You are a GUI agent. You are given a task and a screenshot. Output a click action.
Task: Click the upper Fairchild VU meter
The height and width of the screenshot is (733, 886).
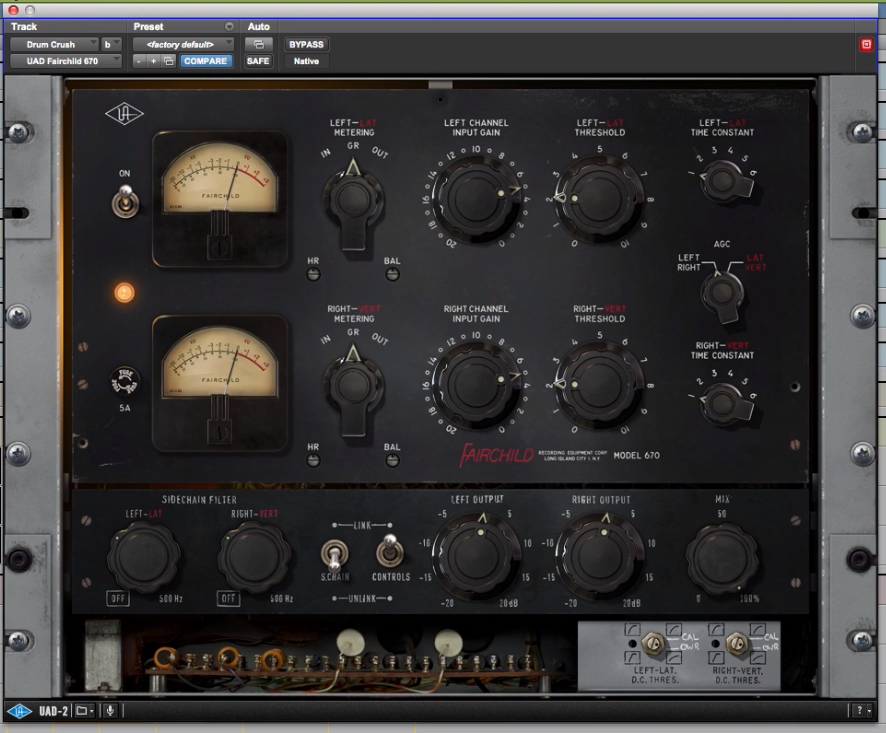tap(219, 199)
